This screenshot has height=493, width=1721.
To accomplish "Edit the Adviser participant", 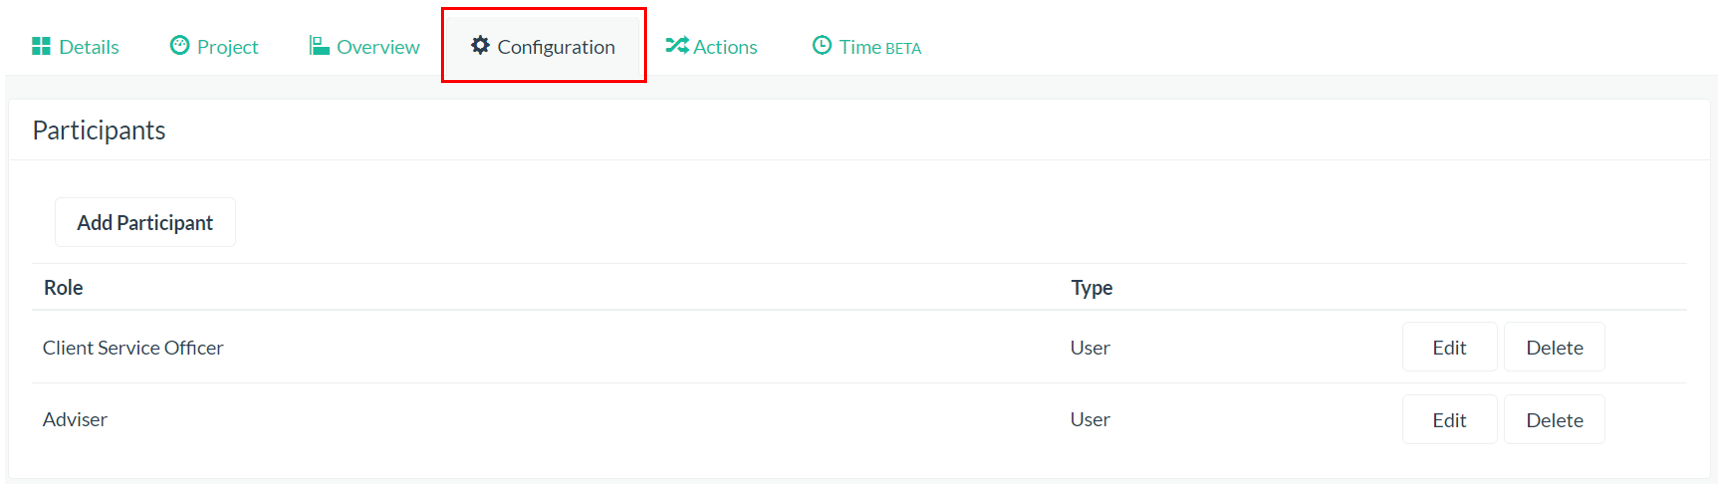I will (x=1449, y=420).
